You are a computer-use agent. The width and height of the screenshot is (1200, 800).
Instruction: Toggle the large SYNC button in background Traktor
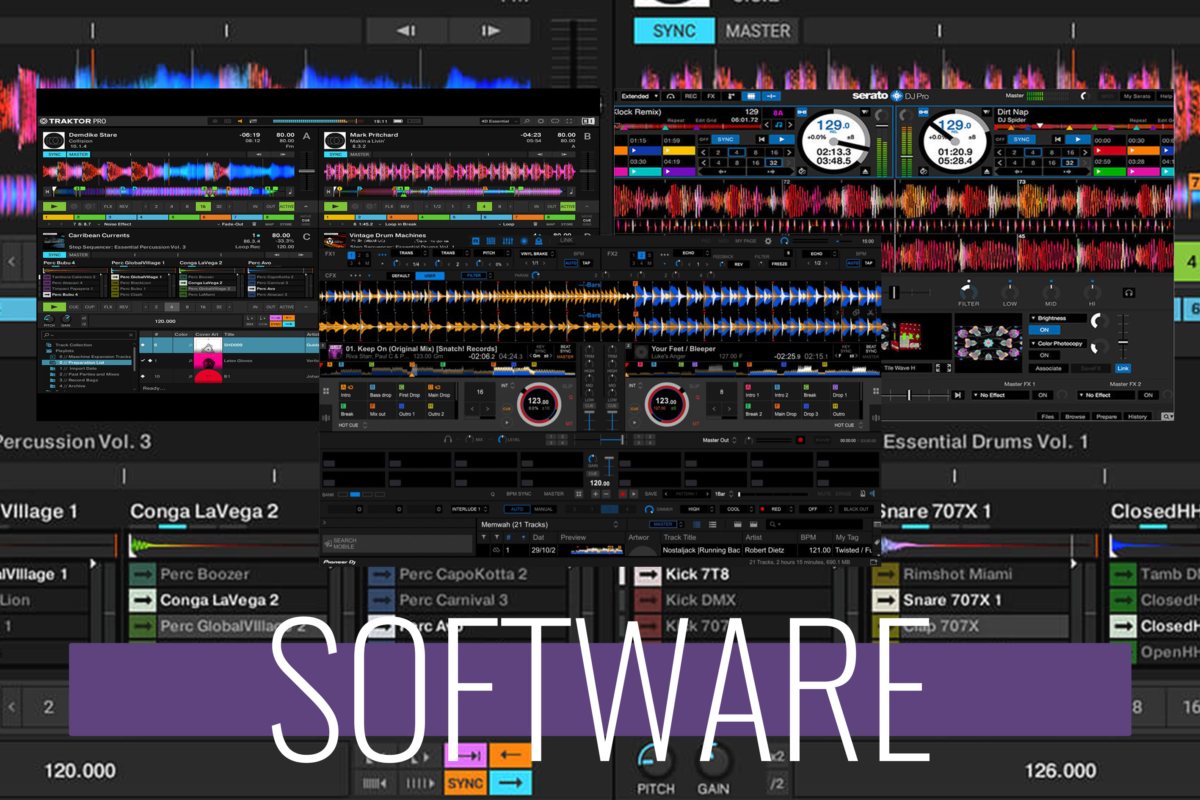[674, 30]
